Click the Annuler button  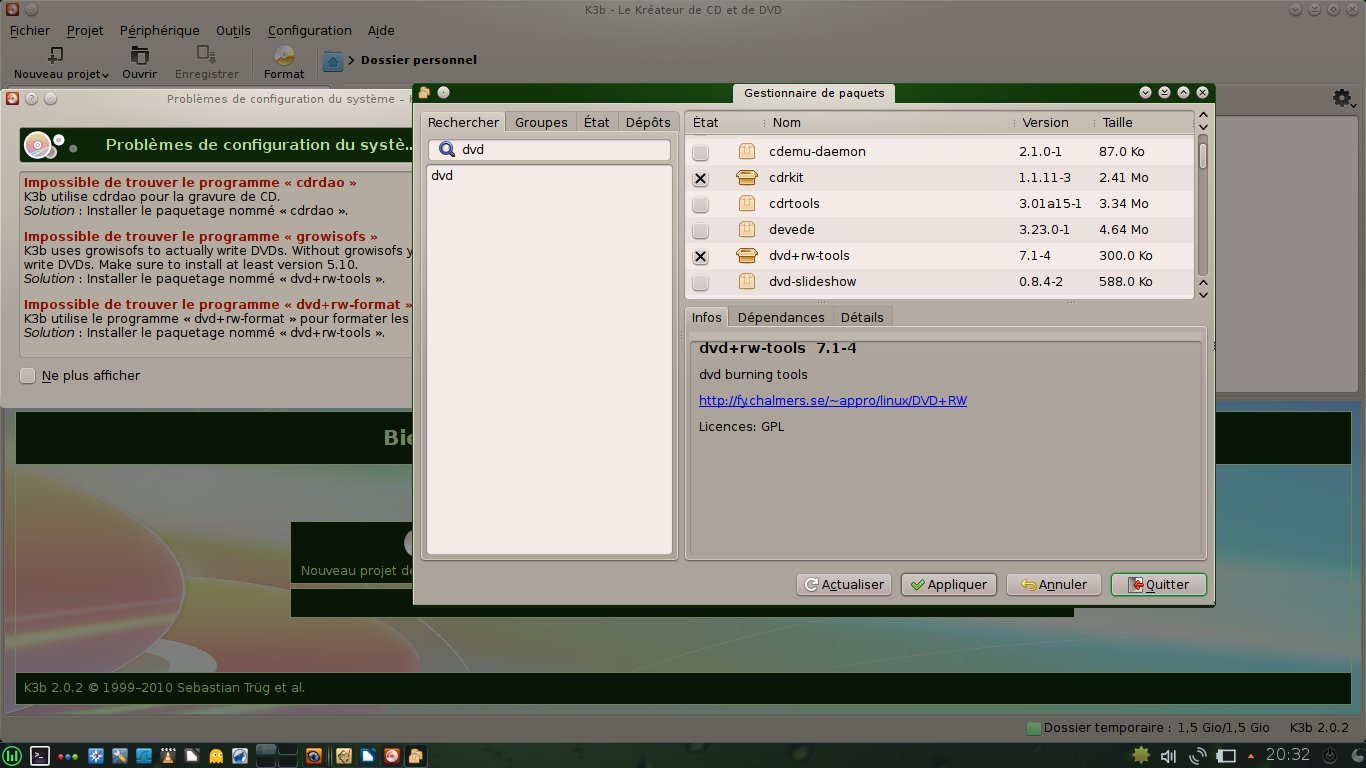(x=1054, y=584)
